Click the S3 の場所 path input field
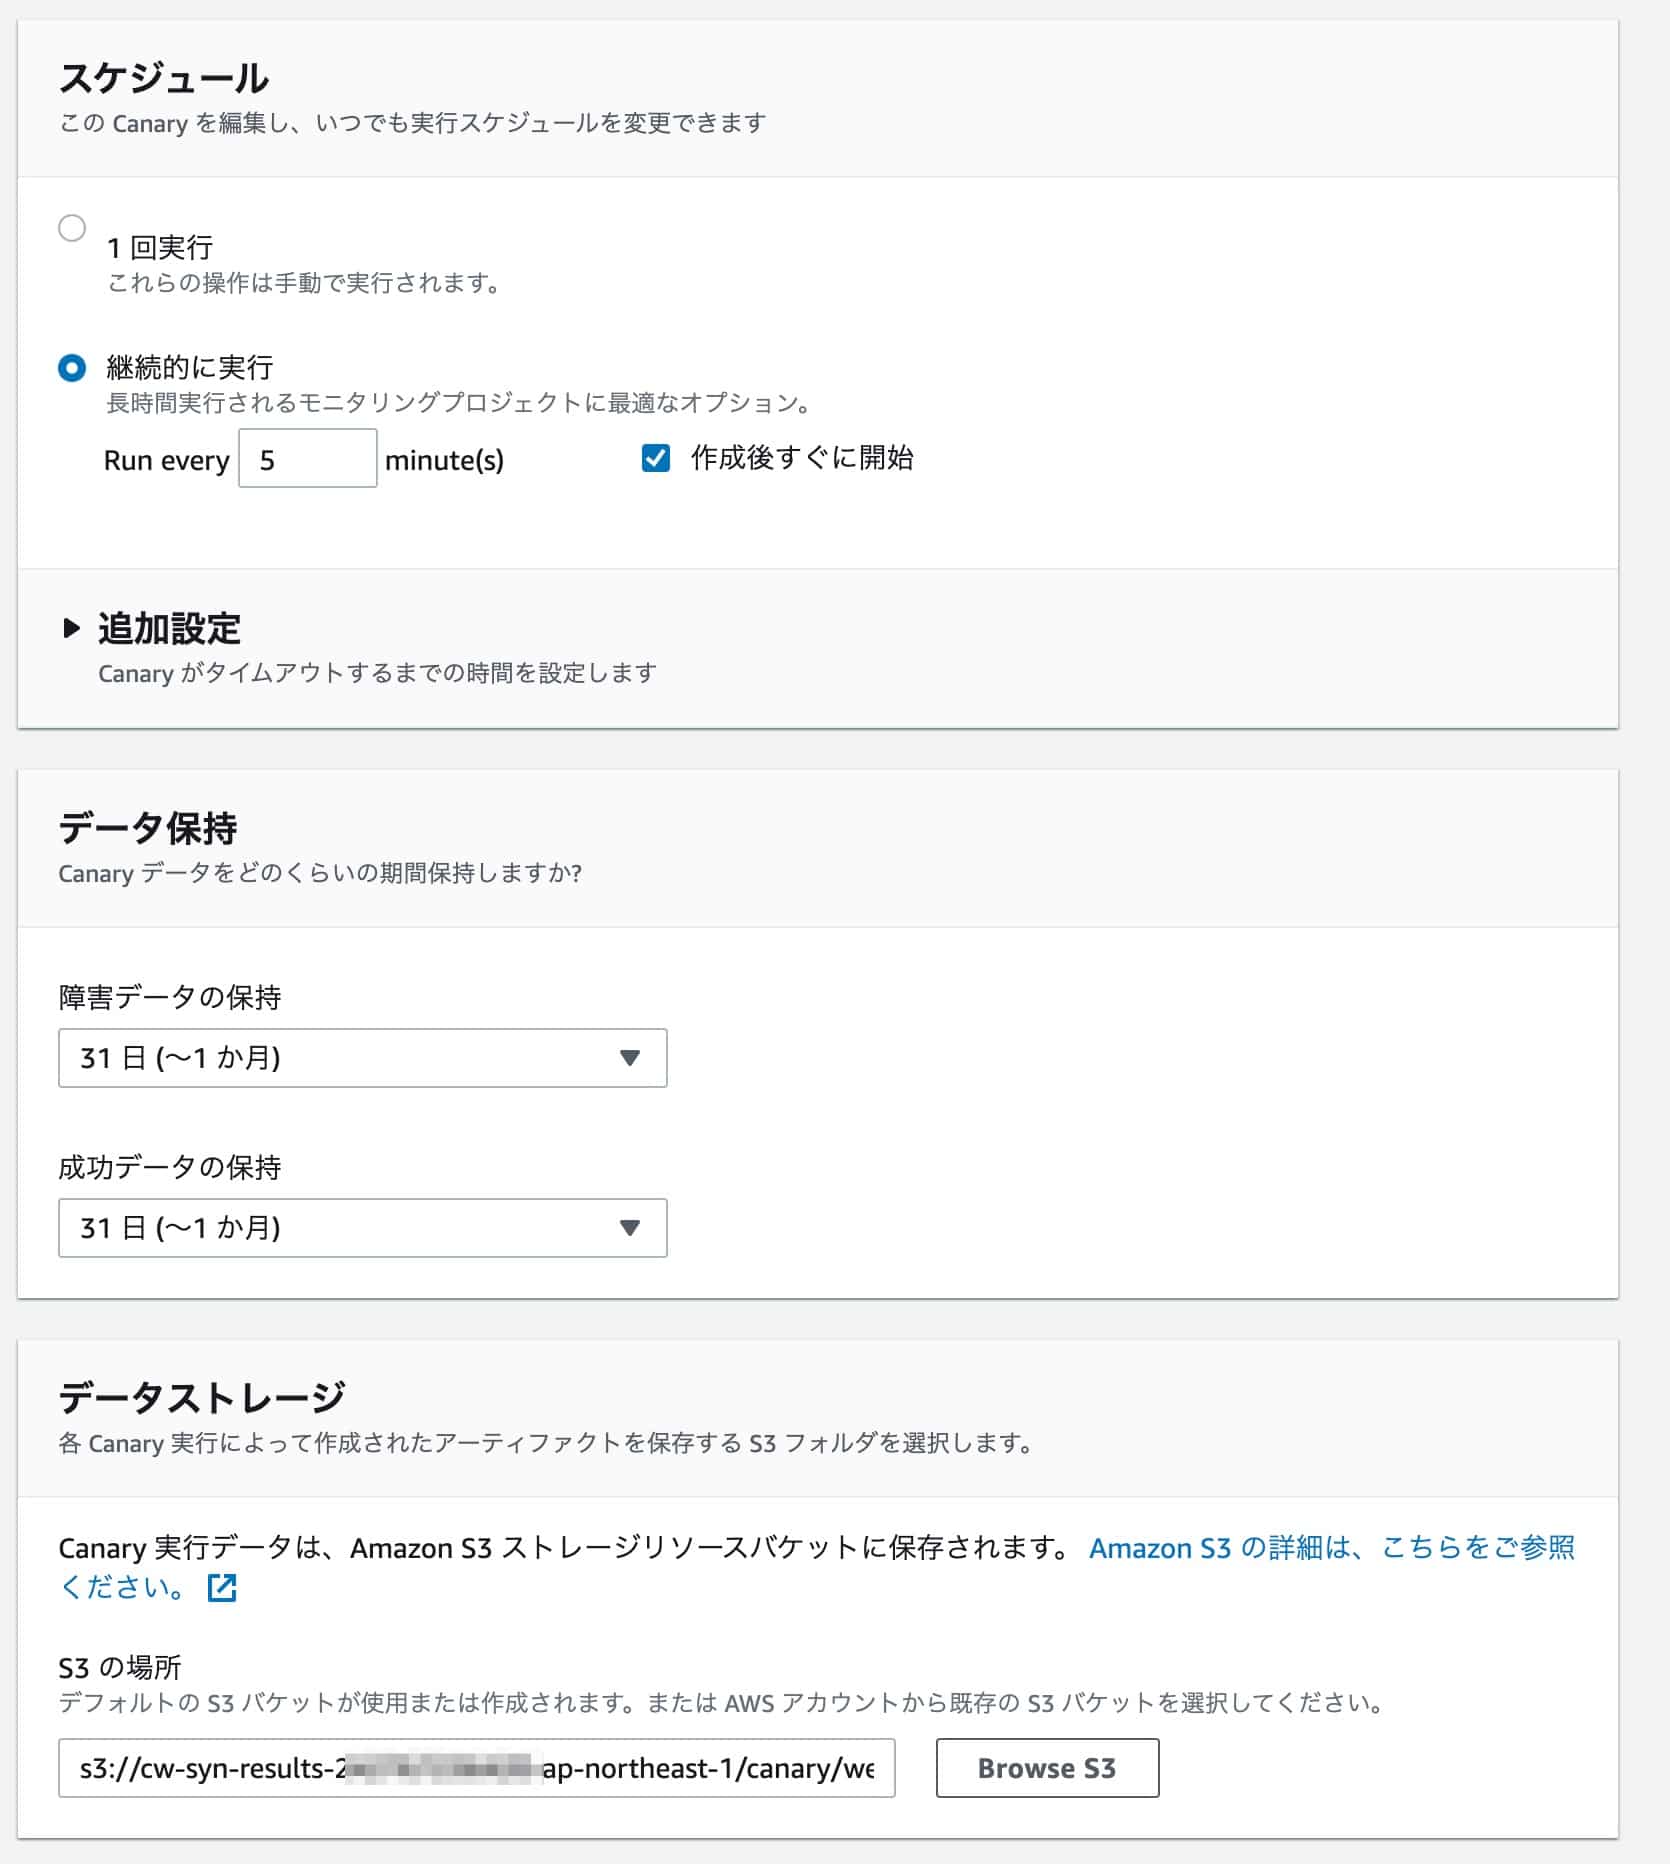 pyautogui.click(x=476, y=1768)
